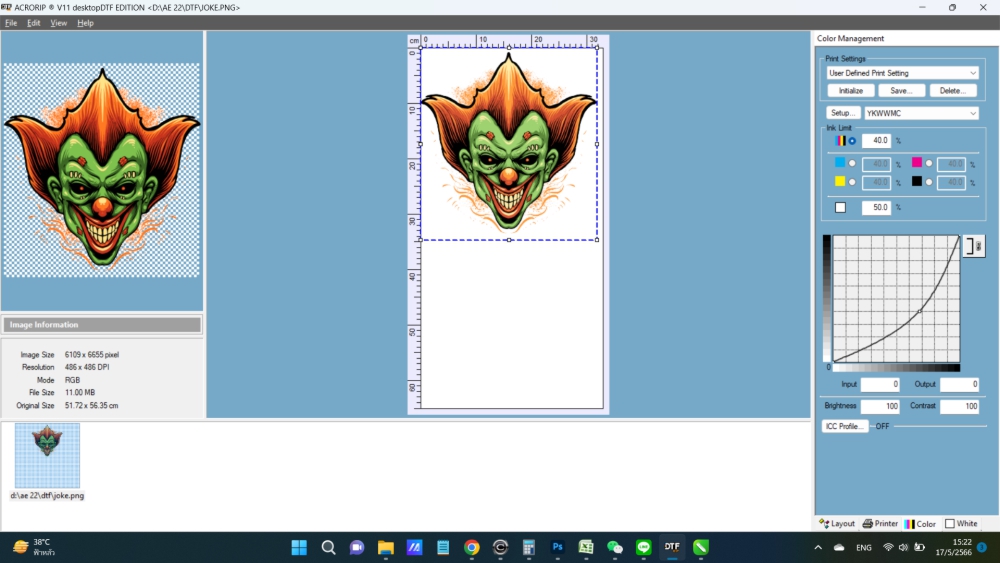
Task: Open the Calculator from taskbar
Action: [529, 547]
